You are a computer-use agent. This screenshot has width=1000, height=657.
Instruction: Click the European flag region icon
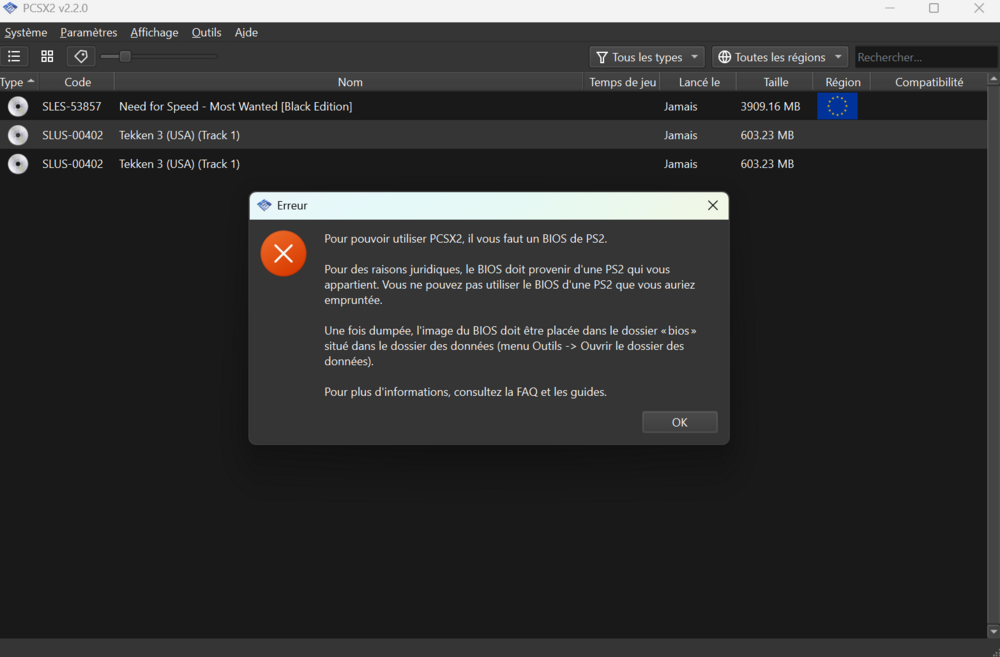837,106
